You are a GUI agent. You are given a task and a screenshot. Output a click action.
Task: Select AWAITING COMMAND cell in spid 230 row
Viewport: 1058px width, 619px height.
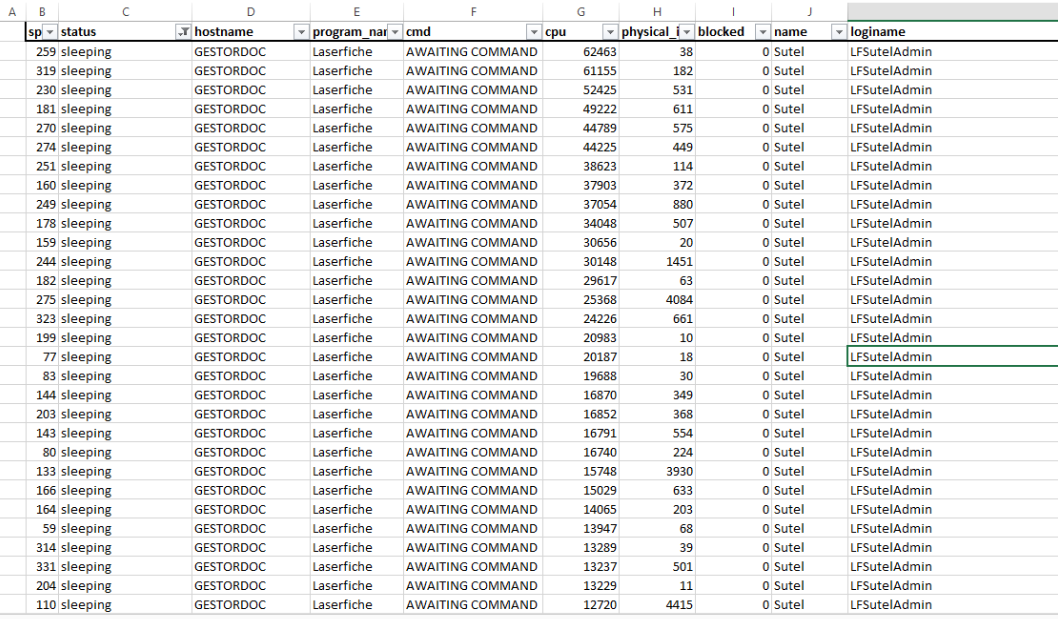click(474, 90)
